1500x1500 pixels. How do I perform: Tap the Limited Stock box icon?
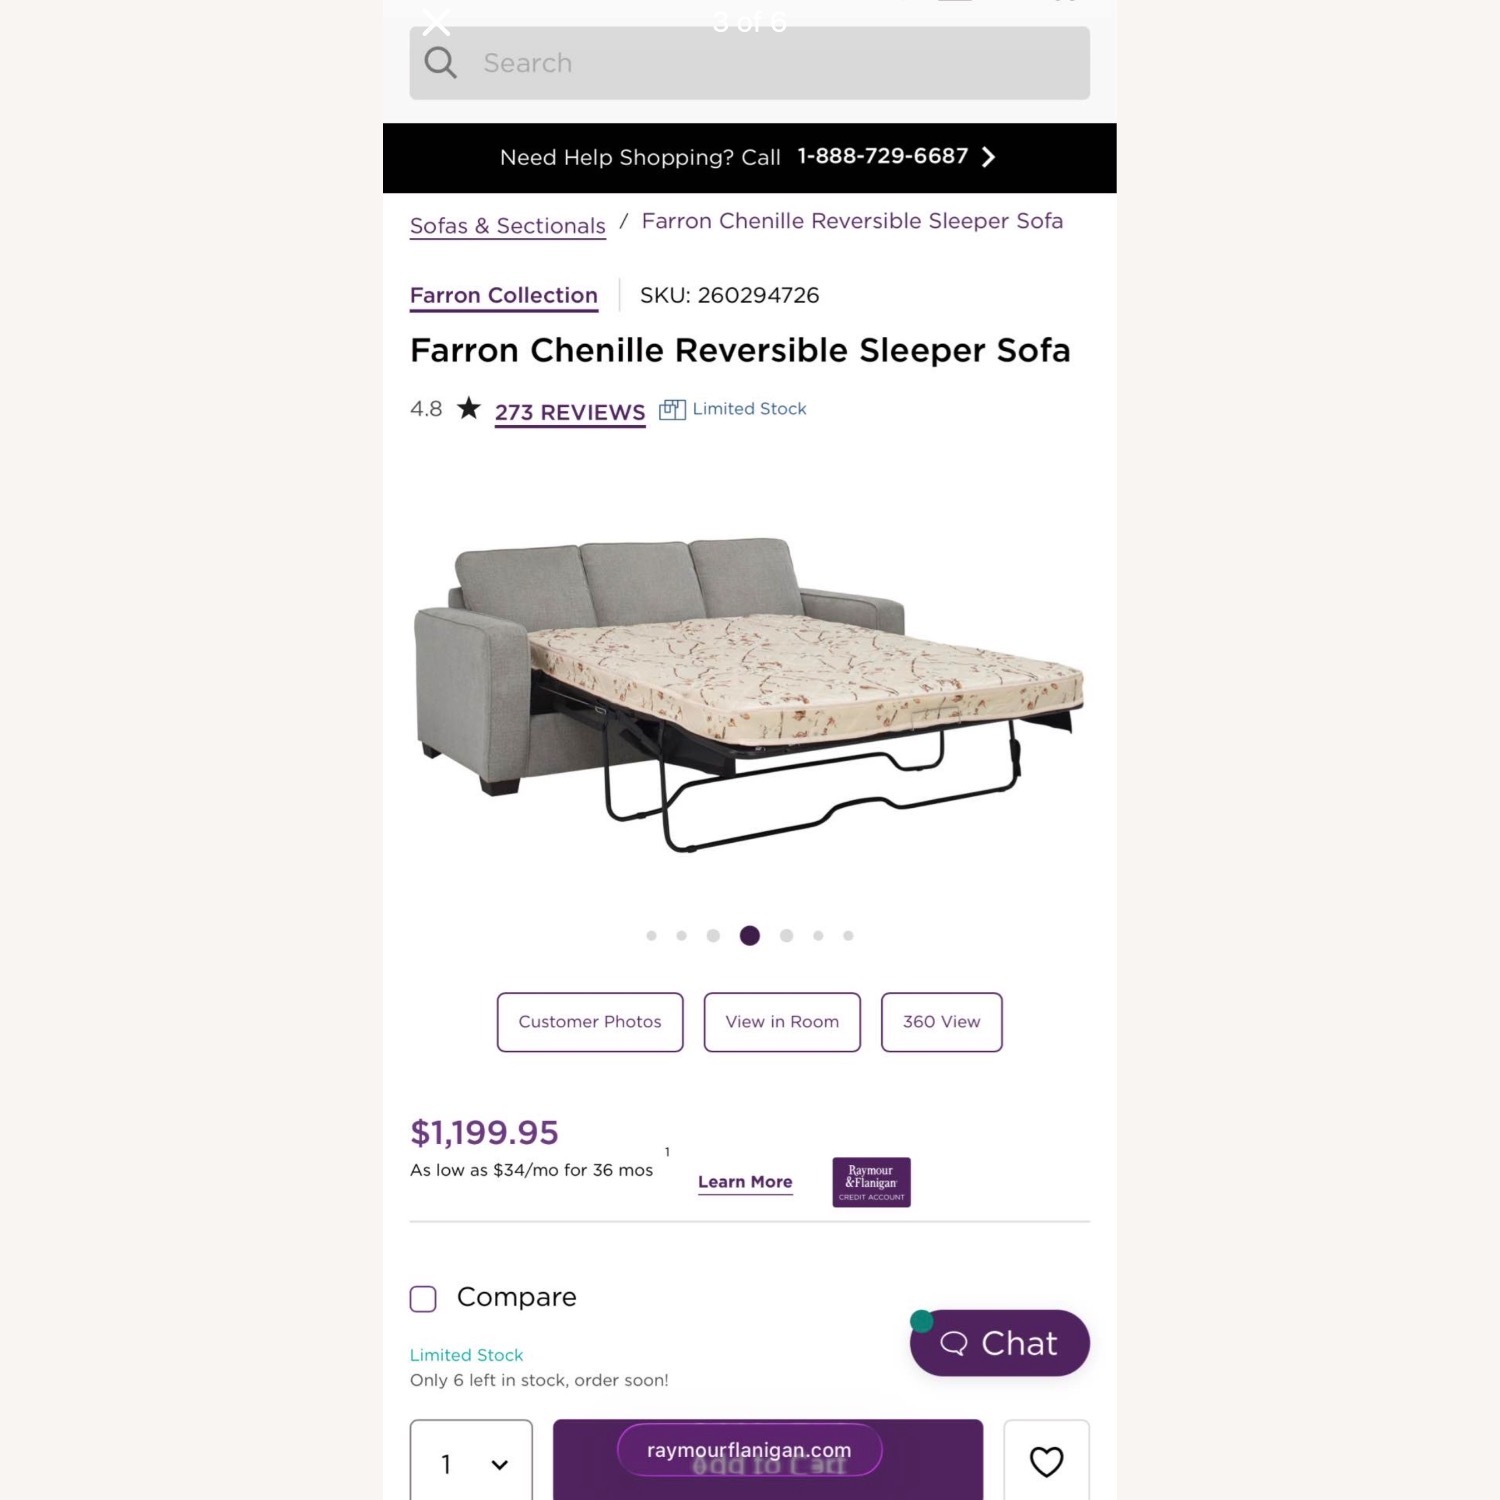(x=671, y=409)
